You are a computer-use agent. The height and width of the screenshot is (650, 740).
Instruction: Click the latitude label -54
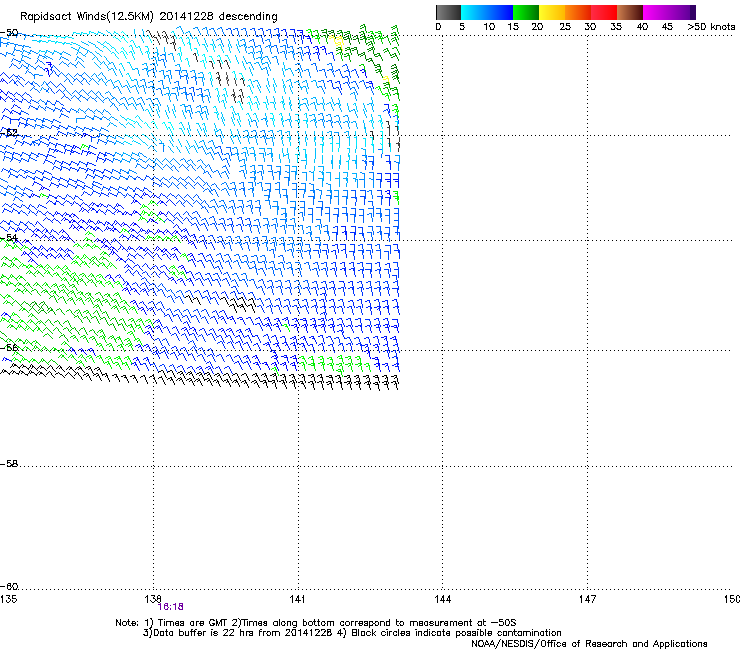point(9,238)
